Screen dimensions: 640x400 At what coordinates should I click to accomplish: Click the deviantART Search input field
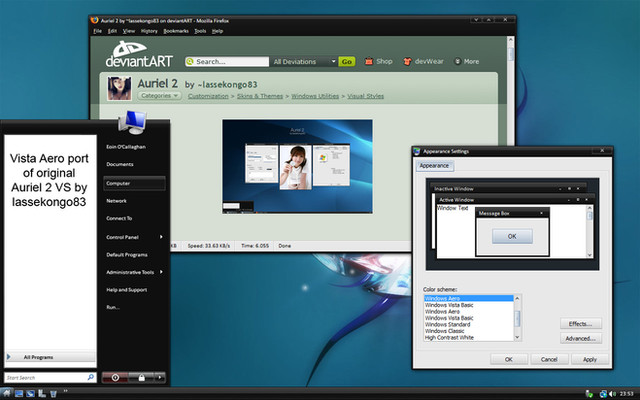tap(227, 62)
